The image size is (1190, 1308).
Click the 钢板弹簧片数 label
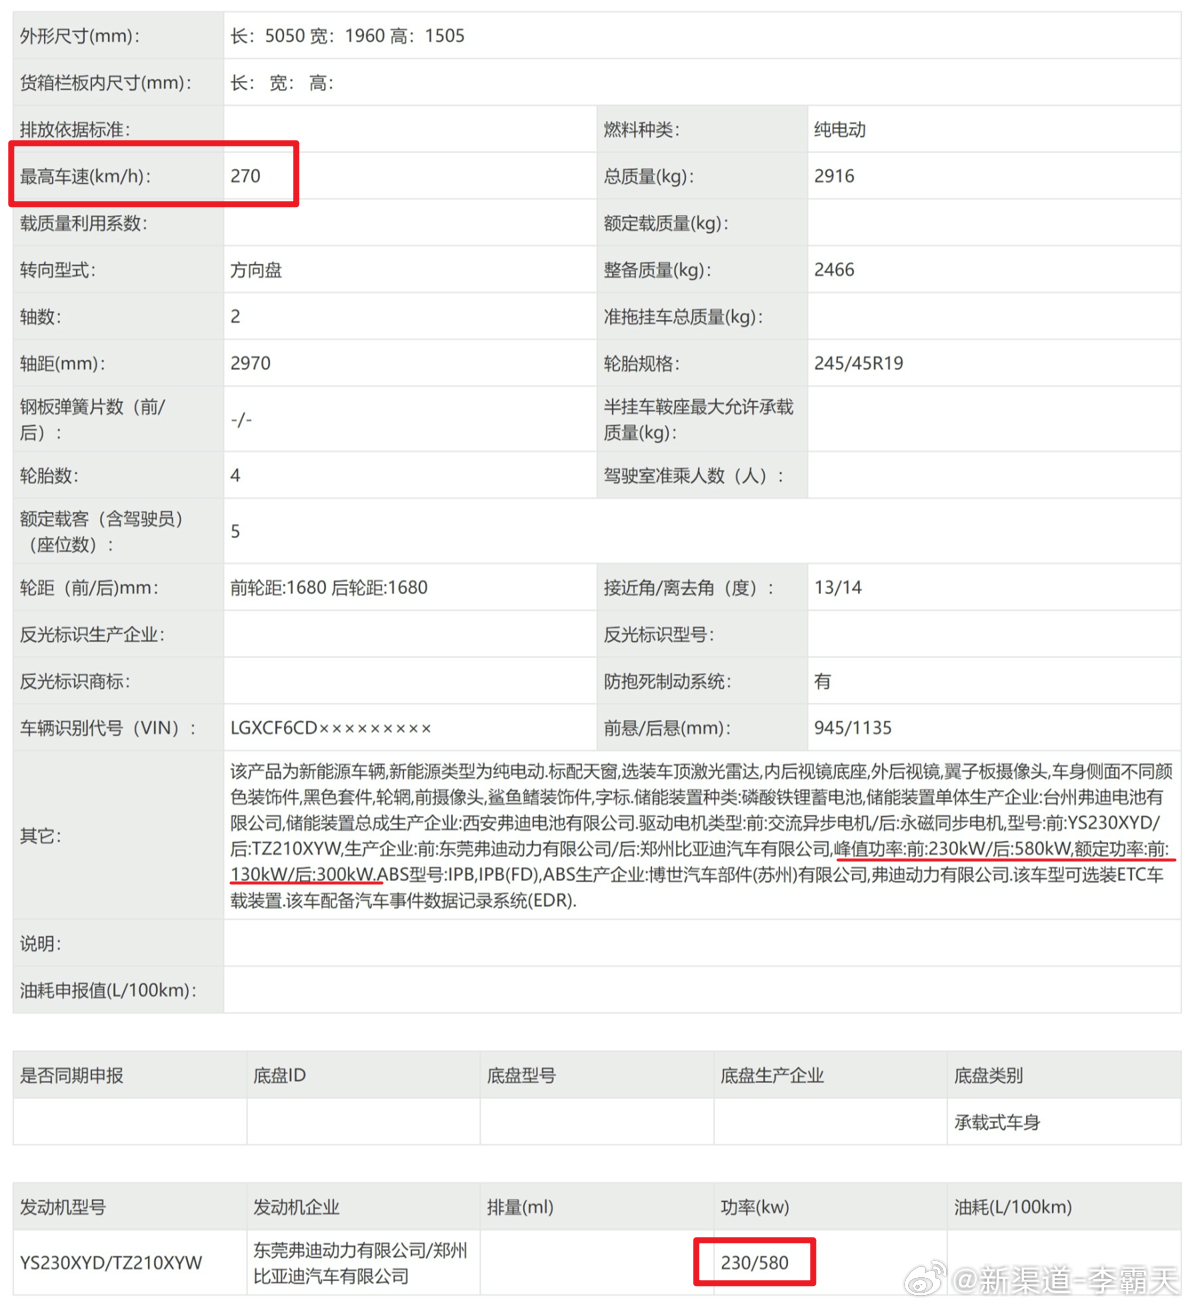[93, 420]
